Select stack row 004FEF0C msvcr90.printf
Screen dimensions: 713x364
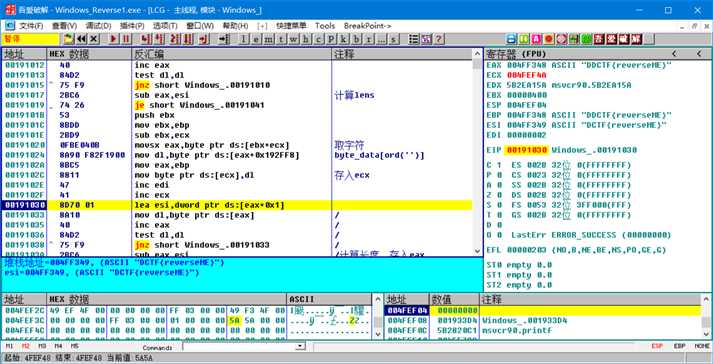click(543, 331)
